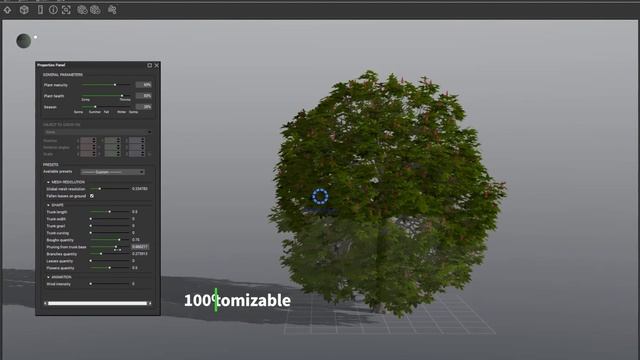Viewport: 640px width, 360px height.
Task: Click the Presets heading
Action: coord(51,164)
